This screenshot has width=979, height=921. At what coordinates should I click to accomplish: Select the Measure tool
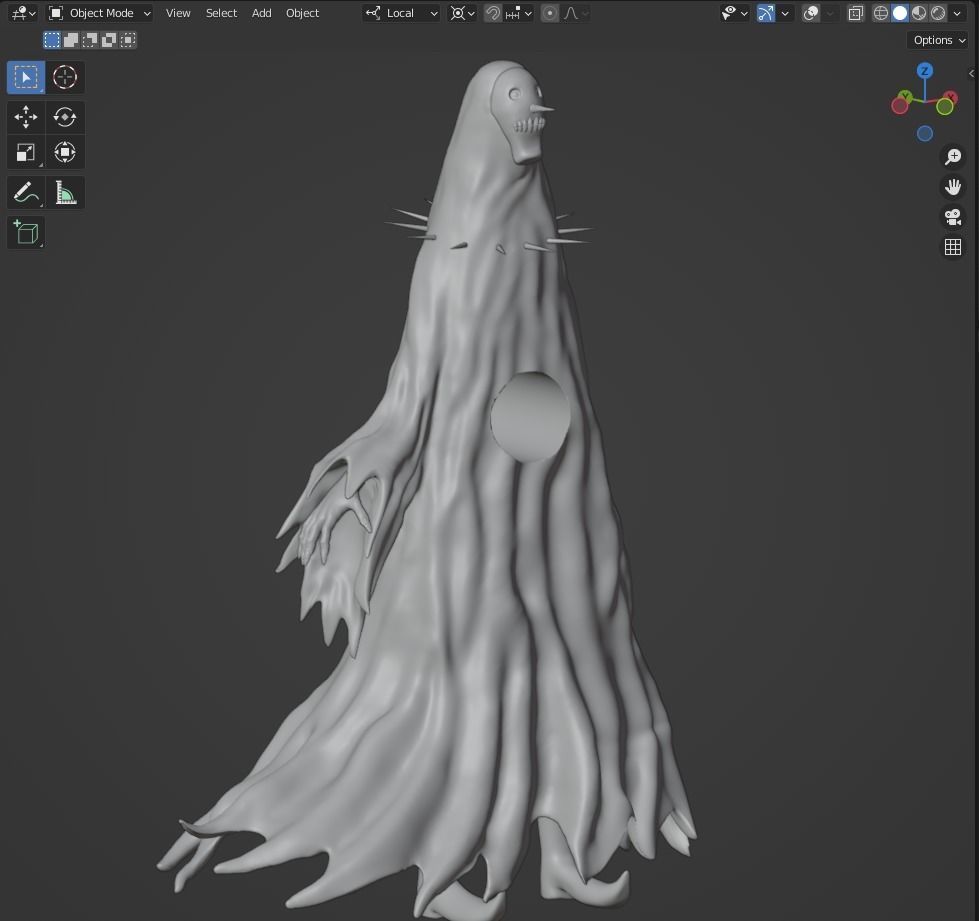(x=65, y=191)
